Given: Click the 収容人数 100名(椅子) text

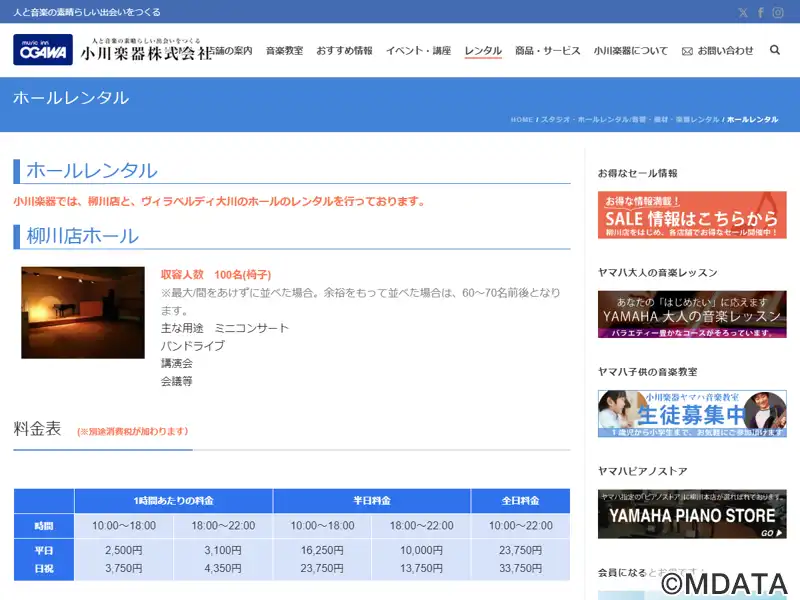Looking at the screenshot, I should point(216,274).
